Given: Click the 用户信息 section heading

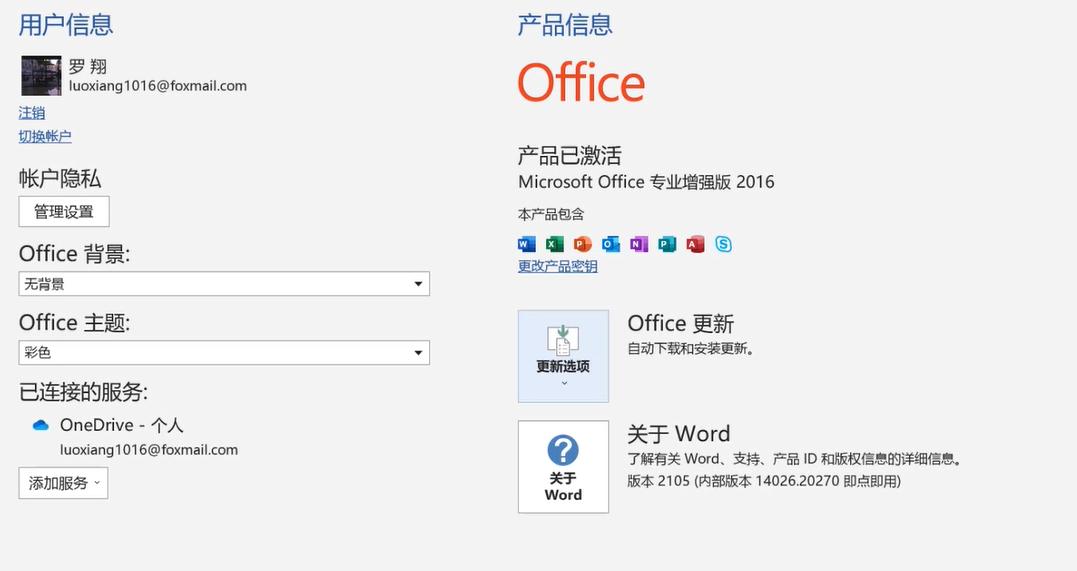Looking at the screenshot, I should [66, 25].
